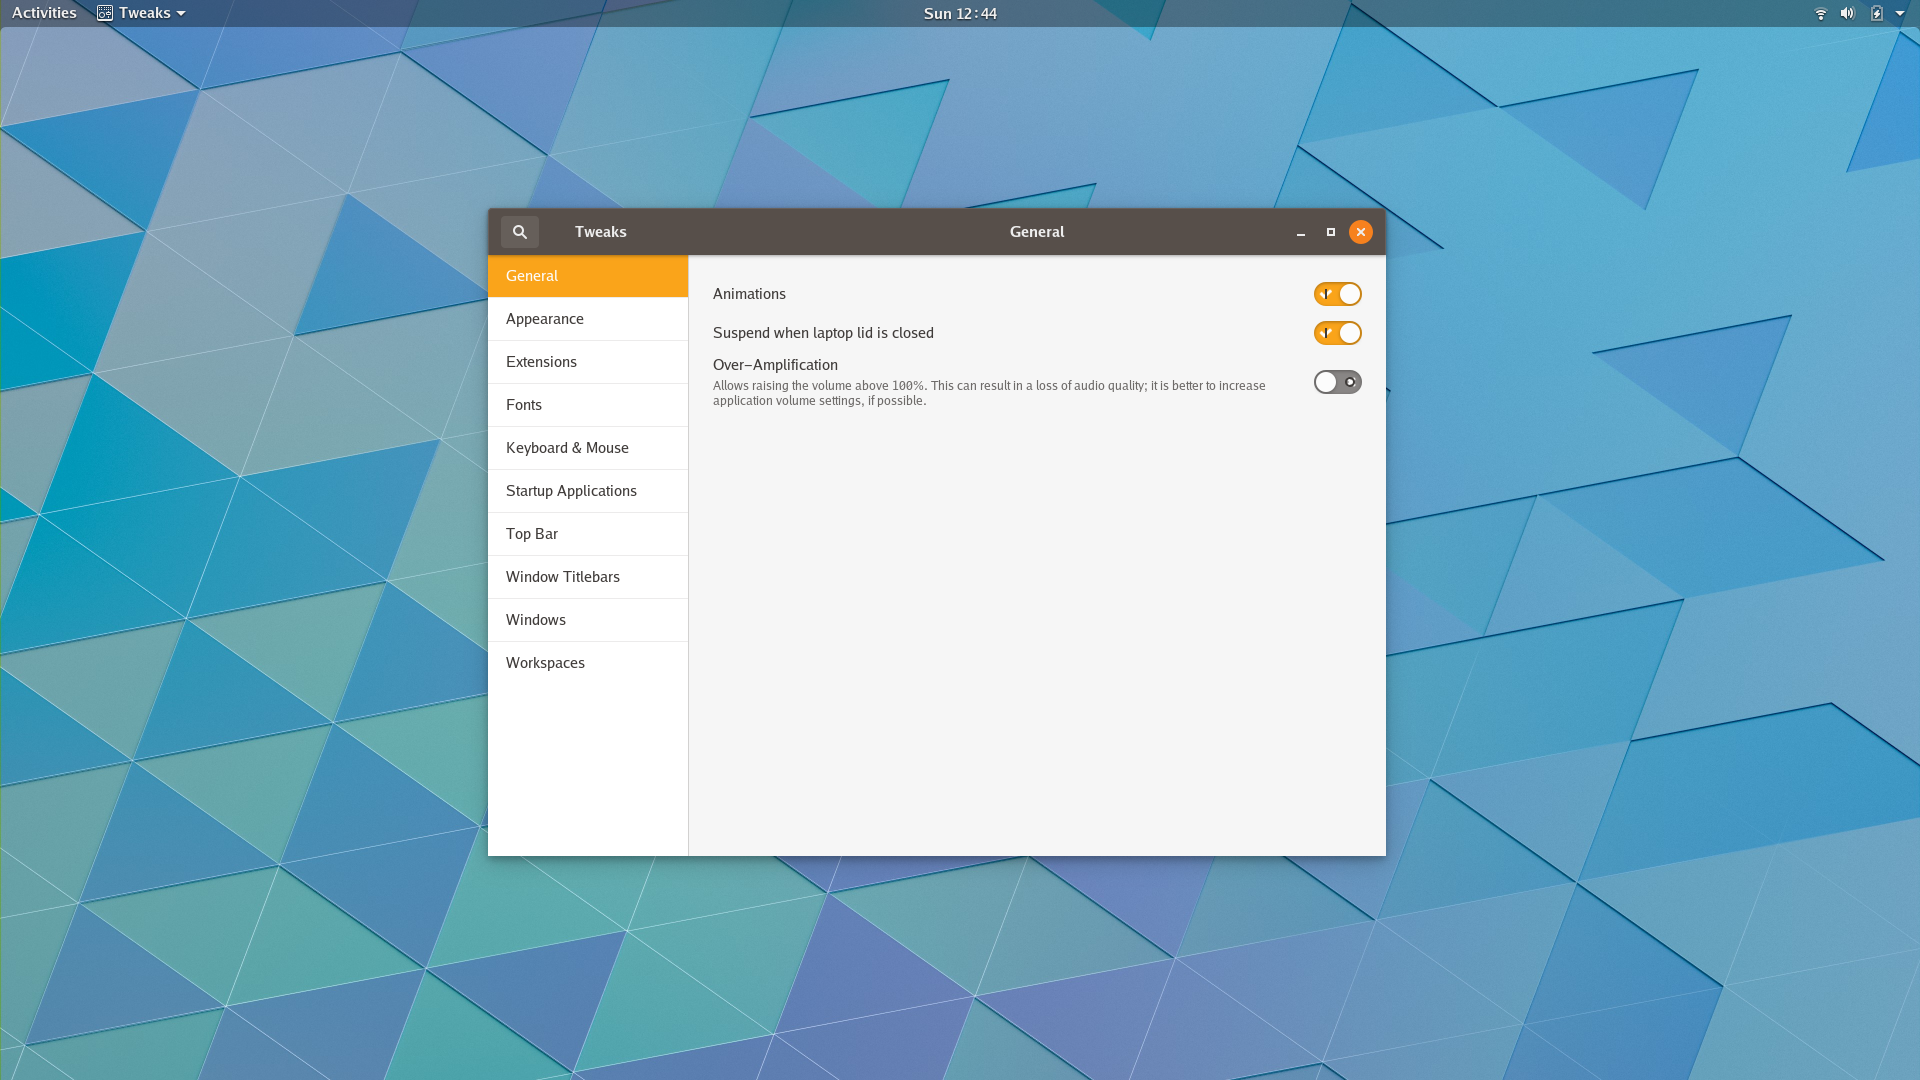The width and height of the screenshot is (1920, 1080).
Task: Select the Keyboard & Mouse section
Action: point(567,447)
